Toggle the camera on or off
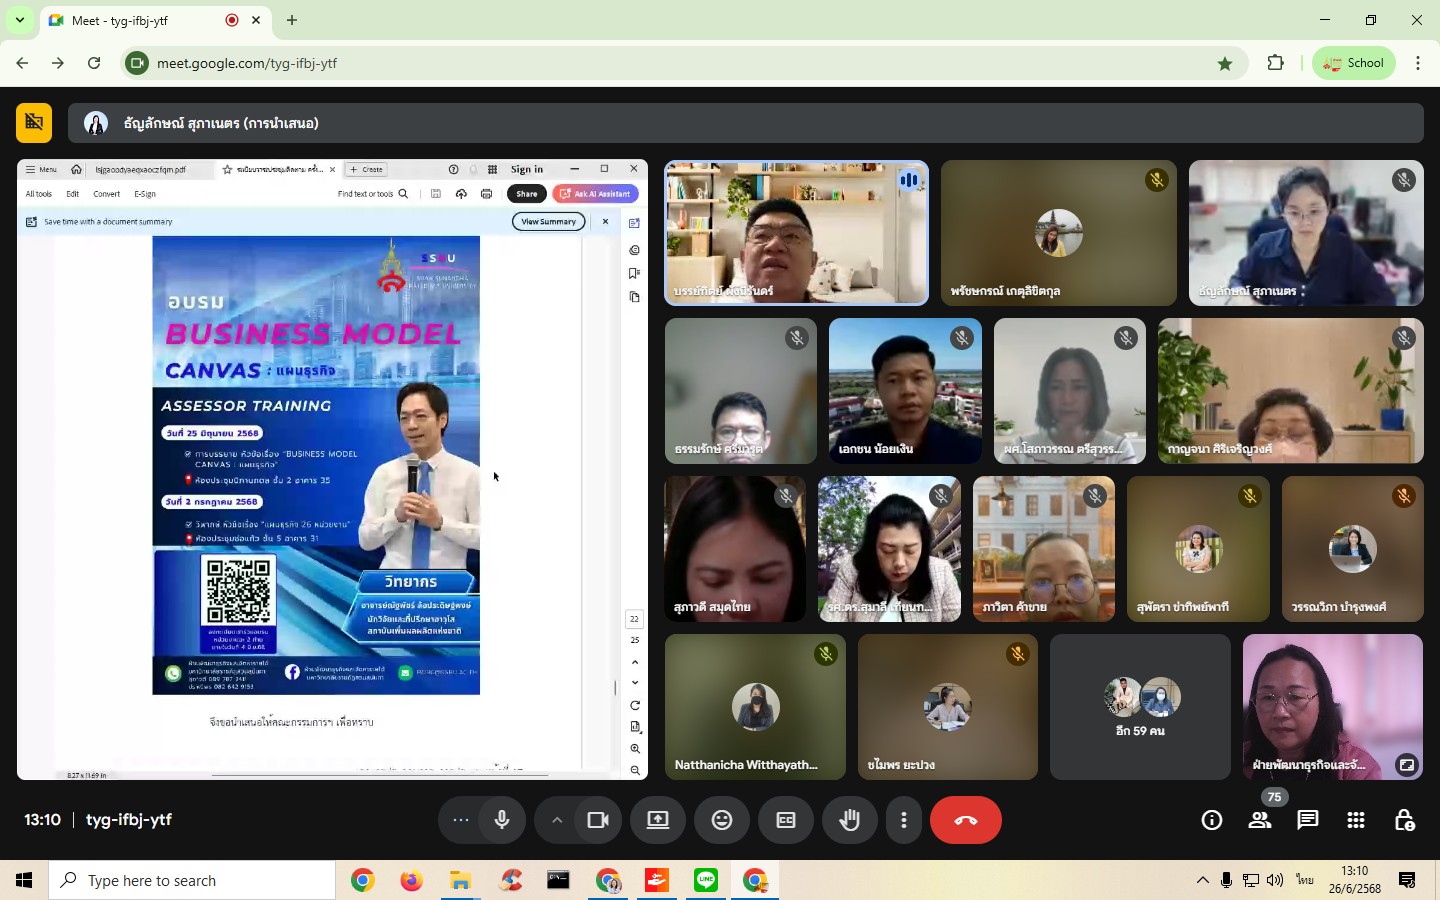The width and height of the screenshot is (1440, 900). coord(598,820)
